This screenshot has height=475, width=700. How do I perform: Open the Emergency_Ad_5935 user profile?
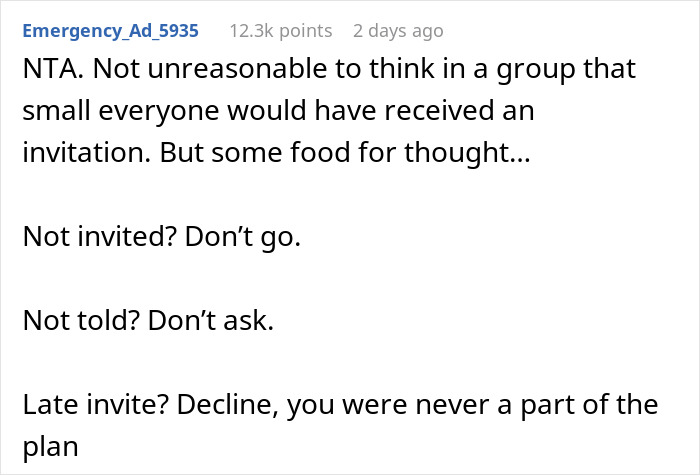[x=110, y=31]
